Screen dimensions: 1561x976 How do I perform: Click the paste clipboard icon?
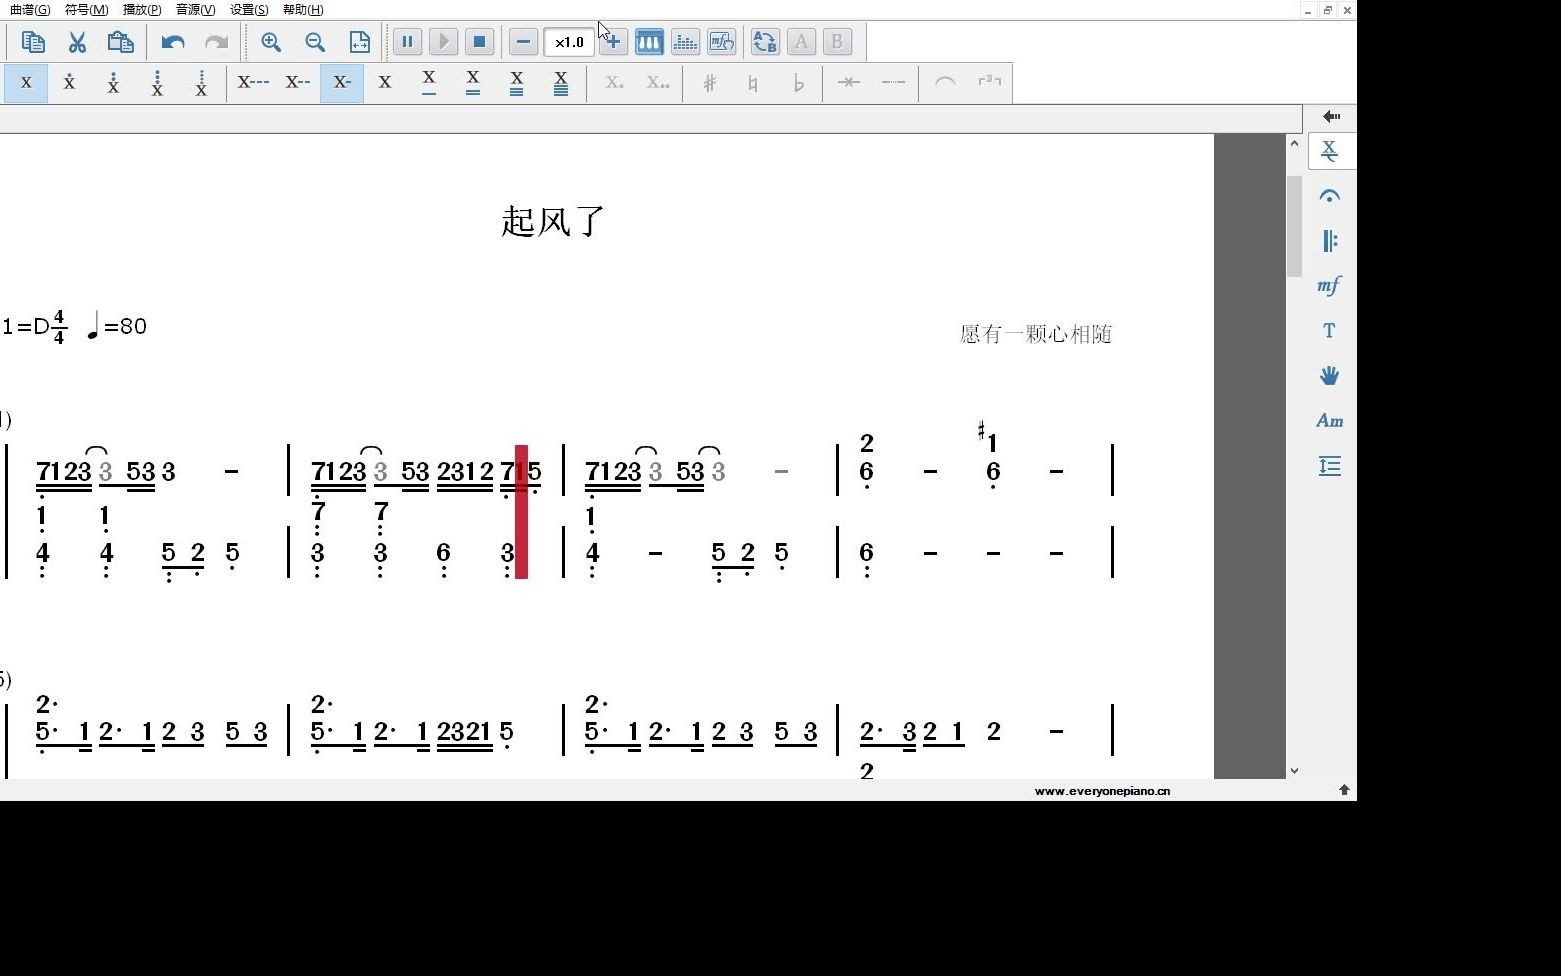[x=120, y=42]
